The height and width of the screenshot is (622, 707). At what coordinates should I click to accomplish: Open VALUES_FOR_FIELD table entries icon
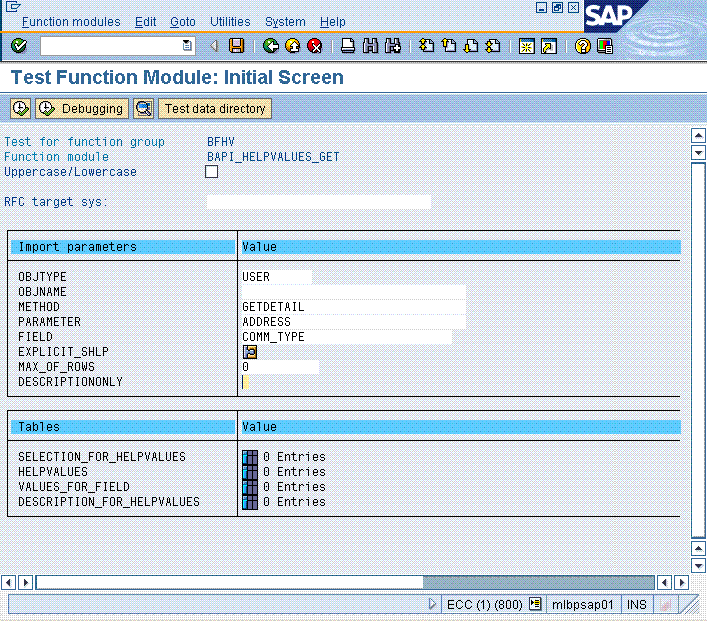point(250,487)
